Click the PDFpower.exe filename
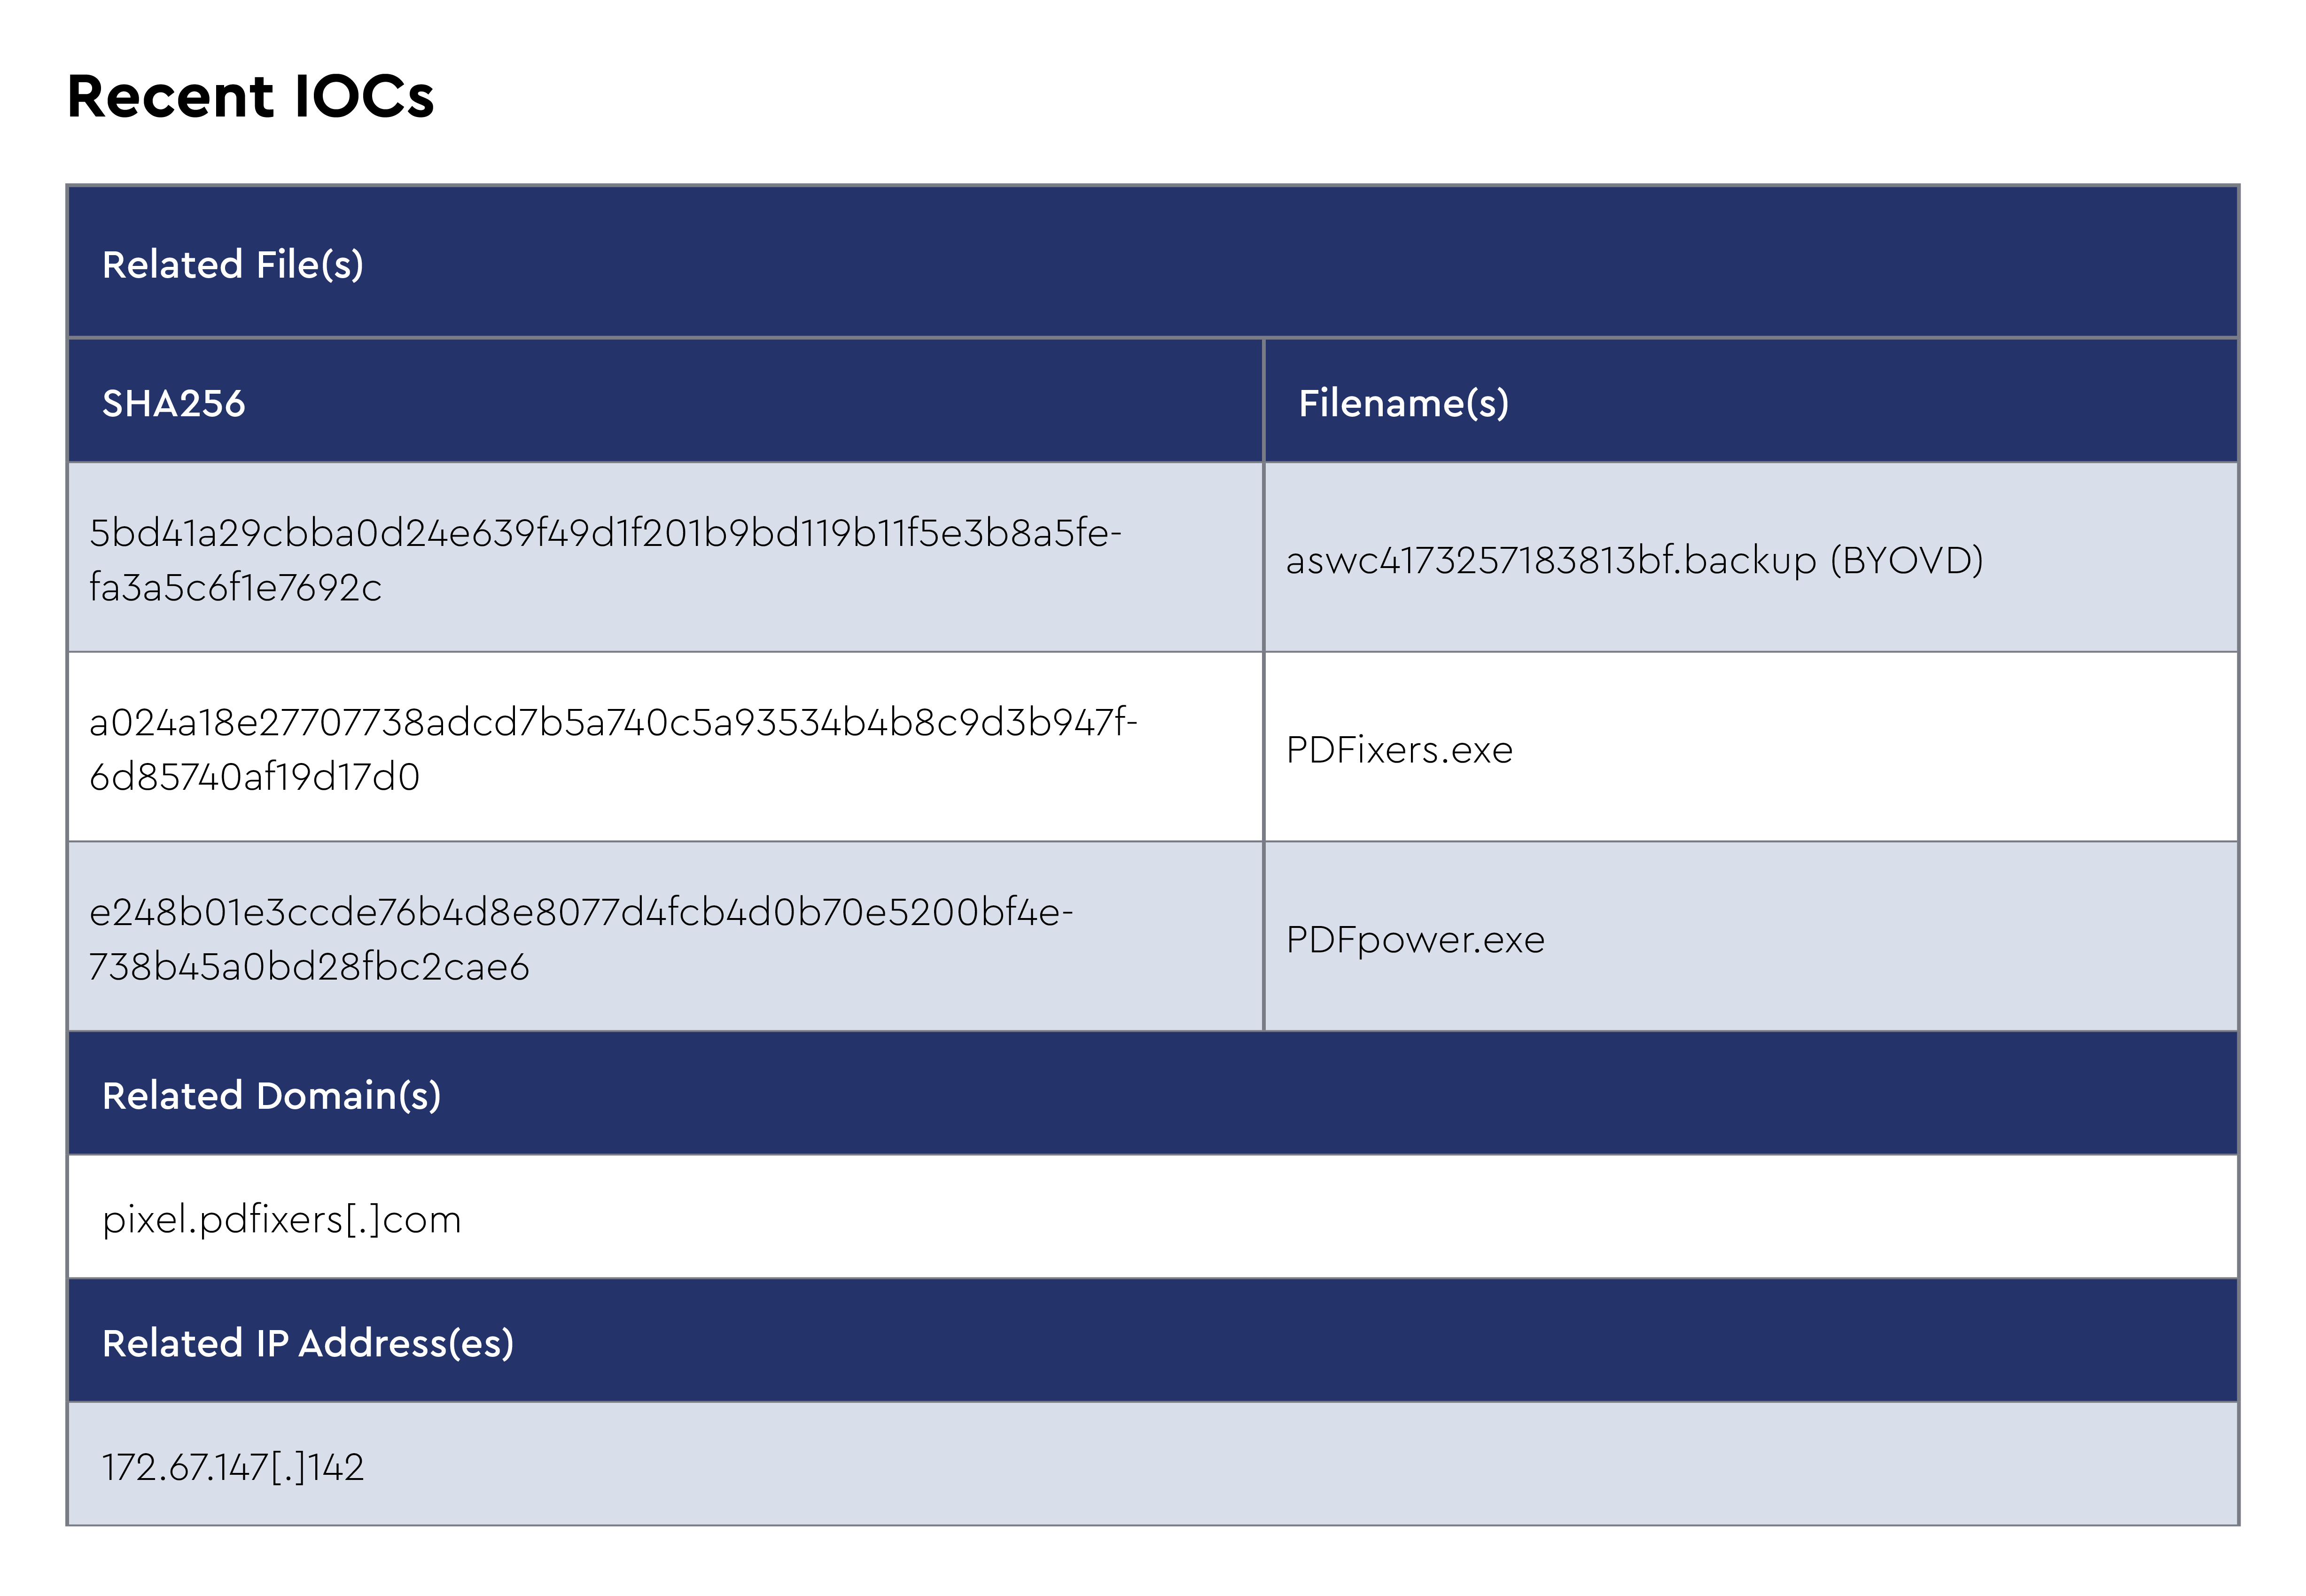 point(1415,940)
